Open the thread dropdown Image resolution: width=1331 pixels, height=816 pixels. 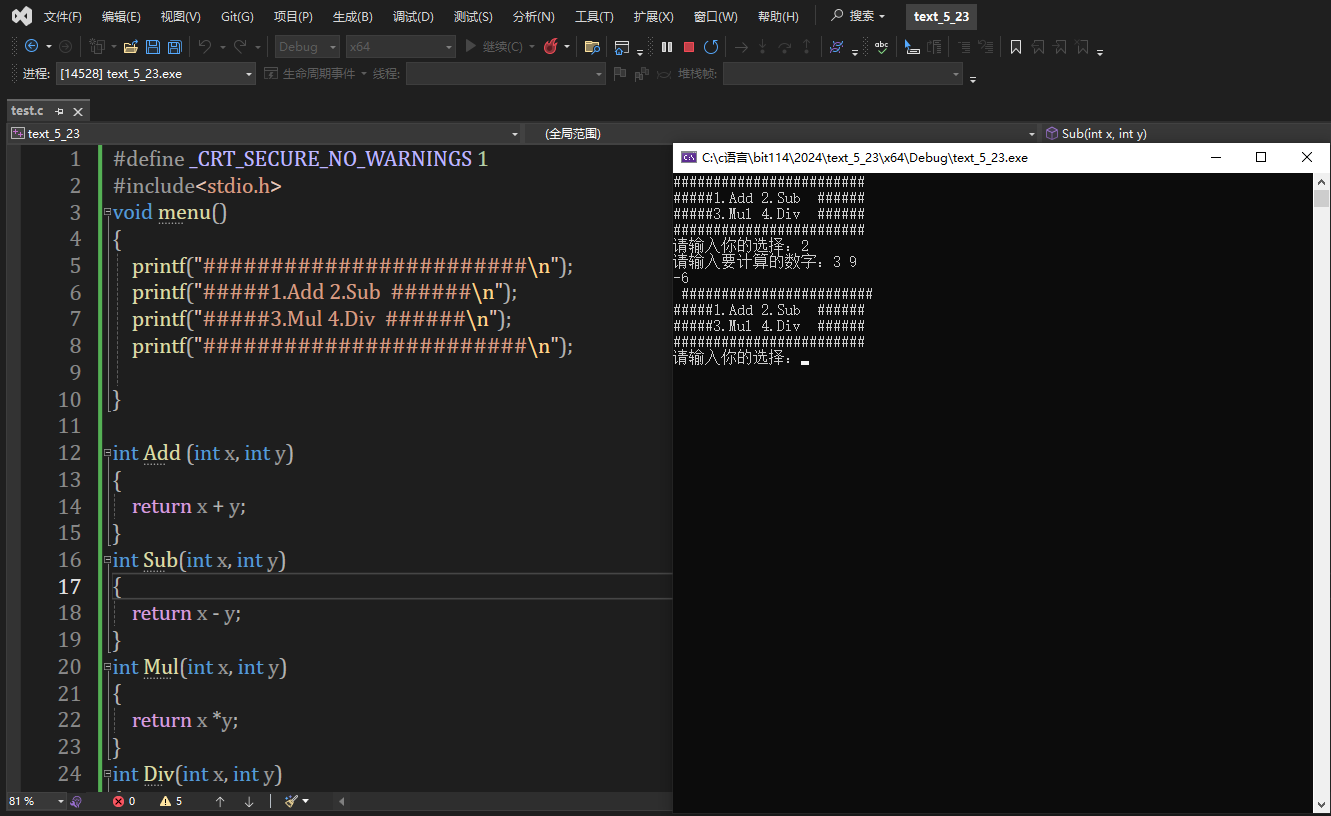click(x=505, y=73)
